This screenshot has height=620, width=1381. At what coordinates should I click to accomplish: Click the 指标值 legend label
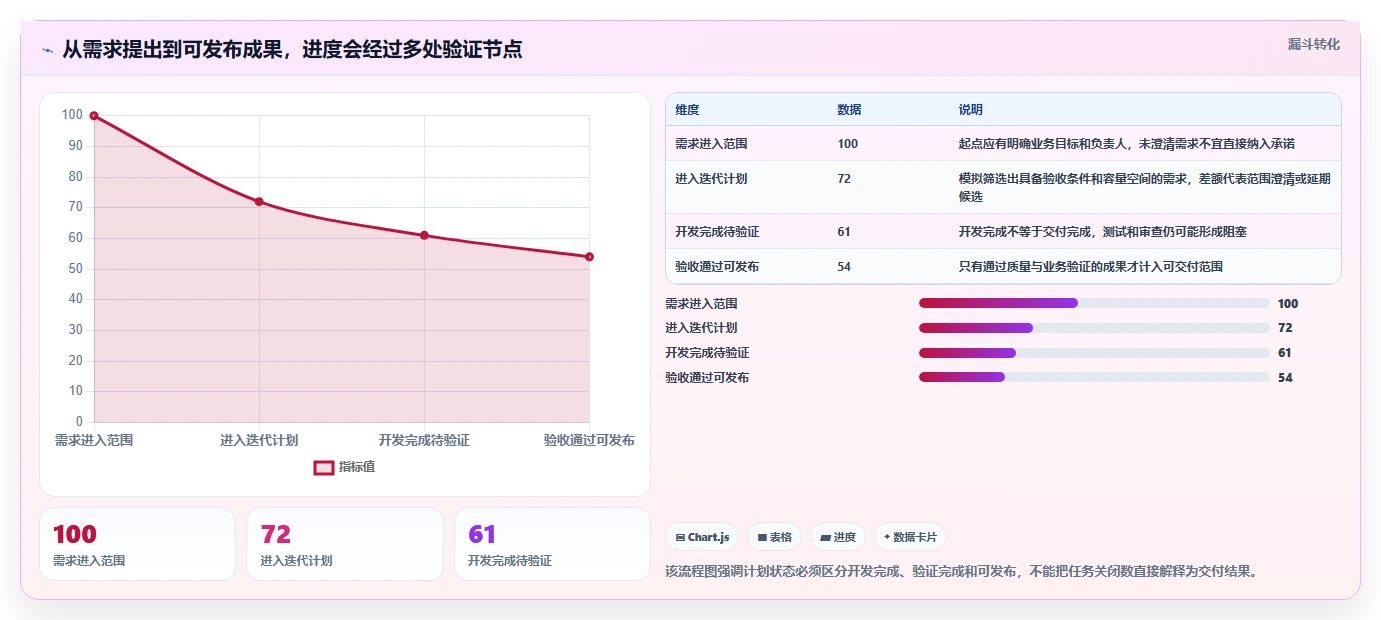coord(357,467)
